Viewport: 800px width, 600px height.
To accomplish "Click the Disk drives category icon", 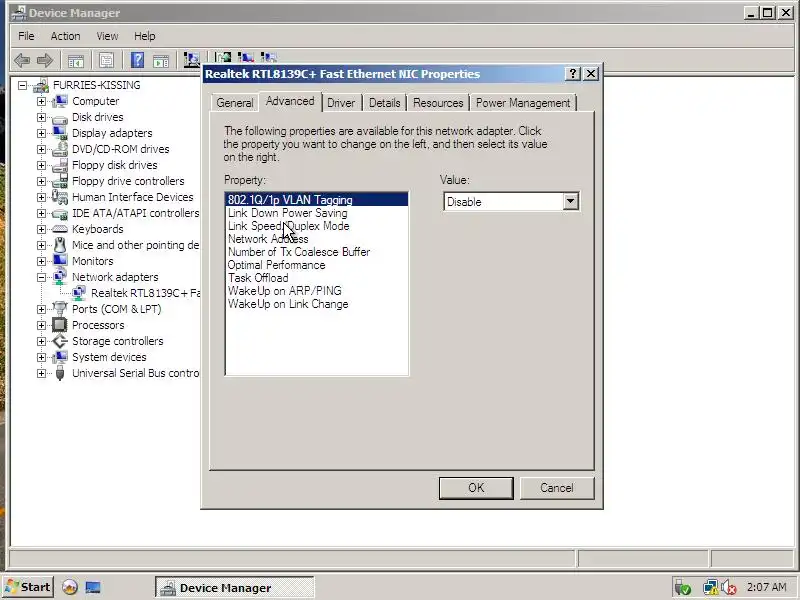I will click(x=60, y=118).
